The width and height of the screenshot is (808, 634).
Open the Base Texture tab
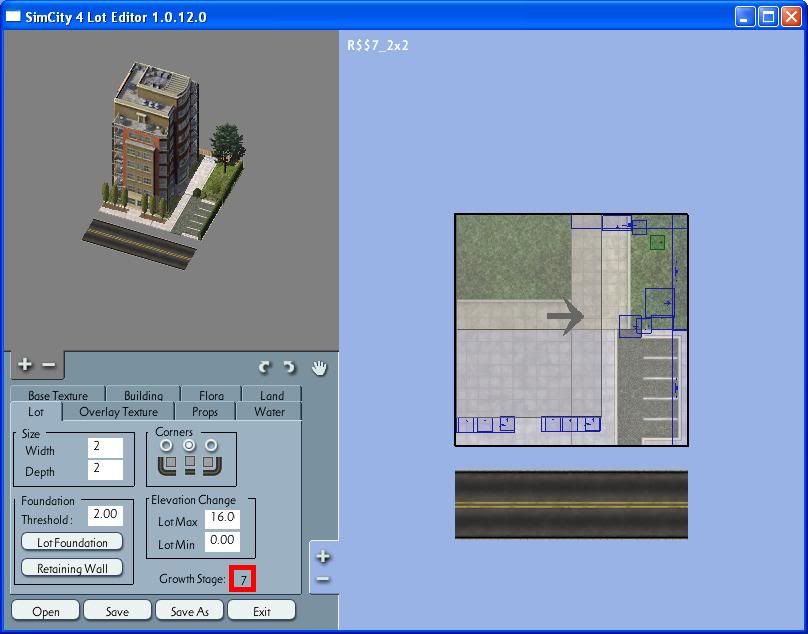pyautogui.click(x=58, y=395)
